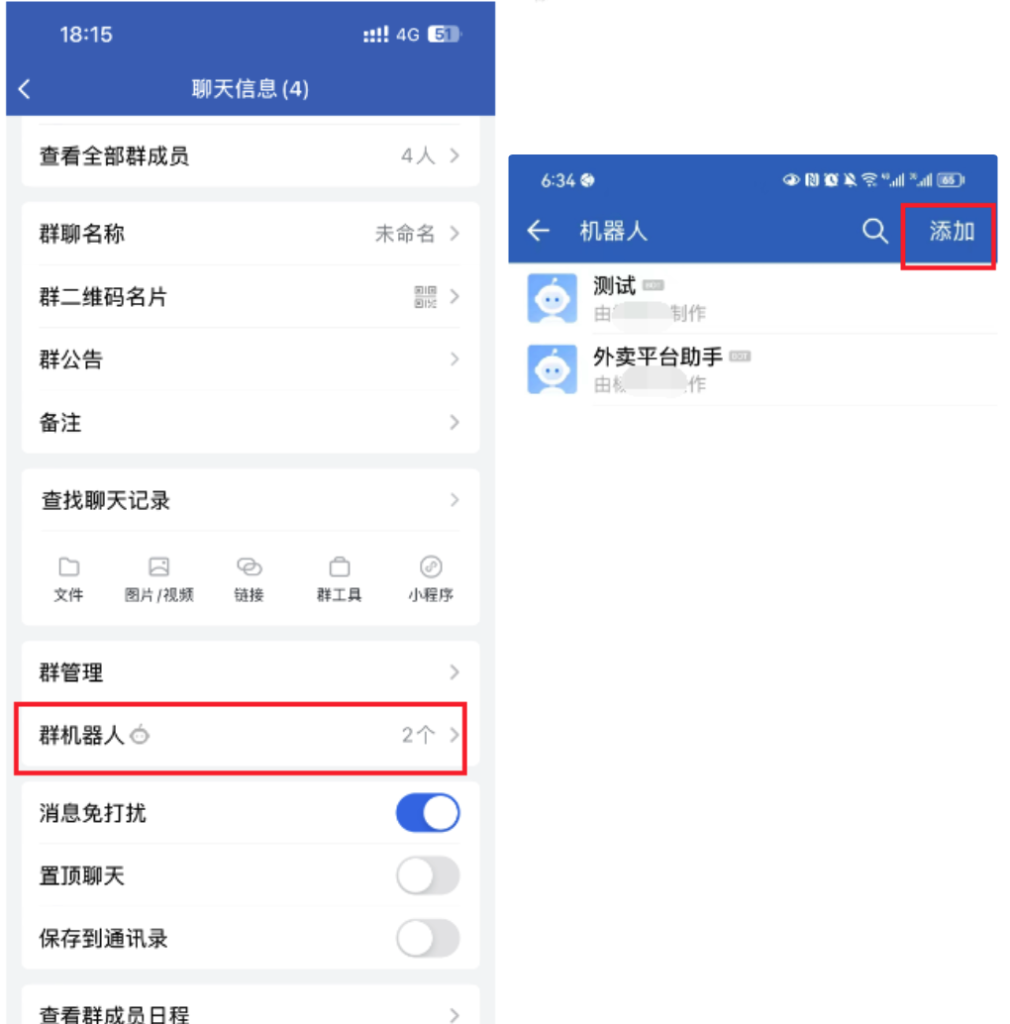Tap the search magnifier in 机器人 header
The height and width of the screenshot is (1024, 1010).
click(x=874, y=231)
